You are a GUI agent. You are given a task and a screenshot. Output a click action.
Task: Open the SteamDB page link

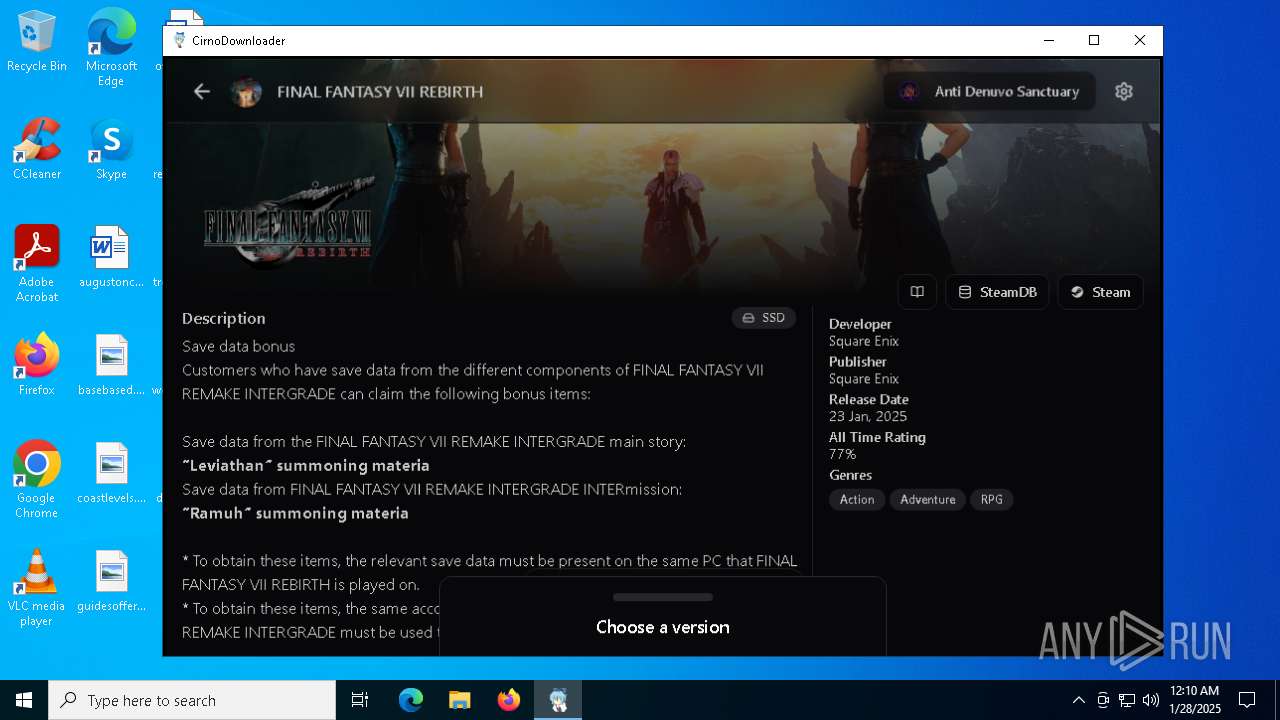click(x=997, y=292)
